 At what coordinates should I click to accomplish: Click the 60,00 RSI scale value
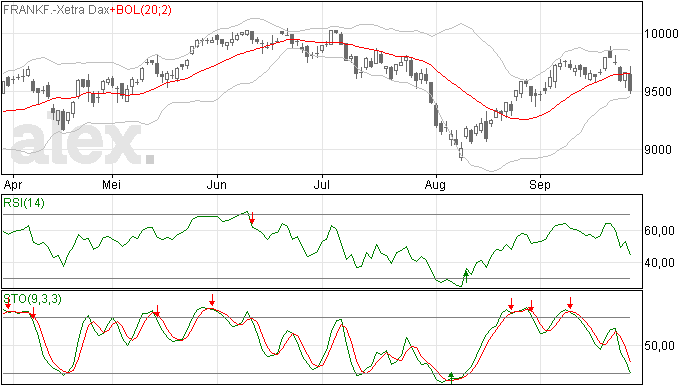659,231
